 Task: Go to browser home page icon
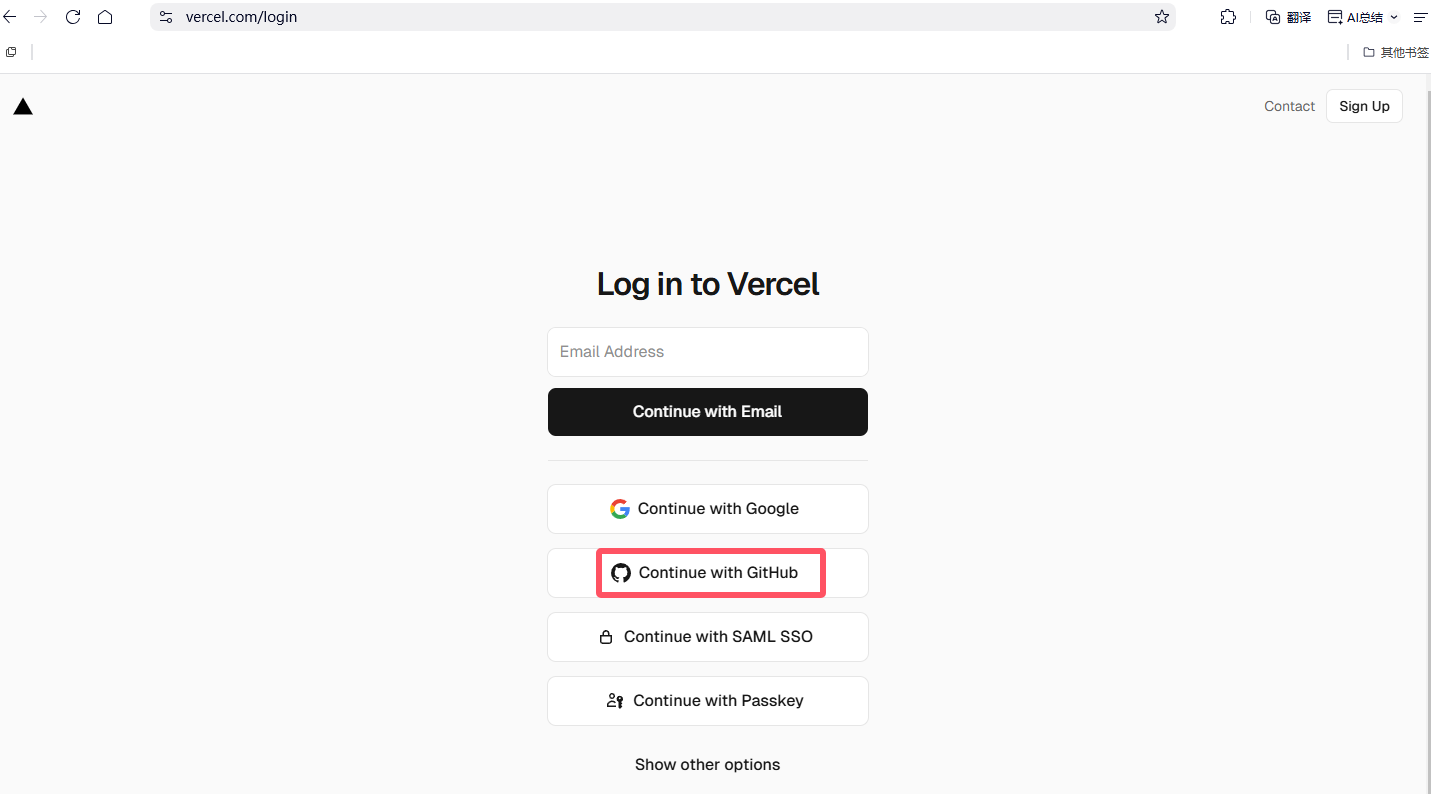click(105, 16)
